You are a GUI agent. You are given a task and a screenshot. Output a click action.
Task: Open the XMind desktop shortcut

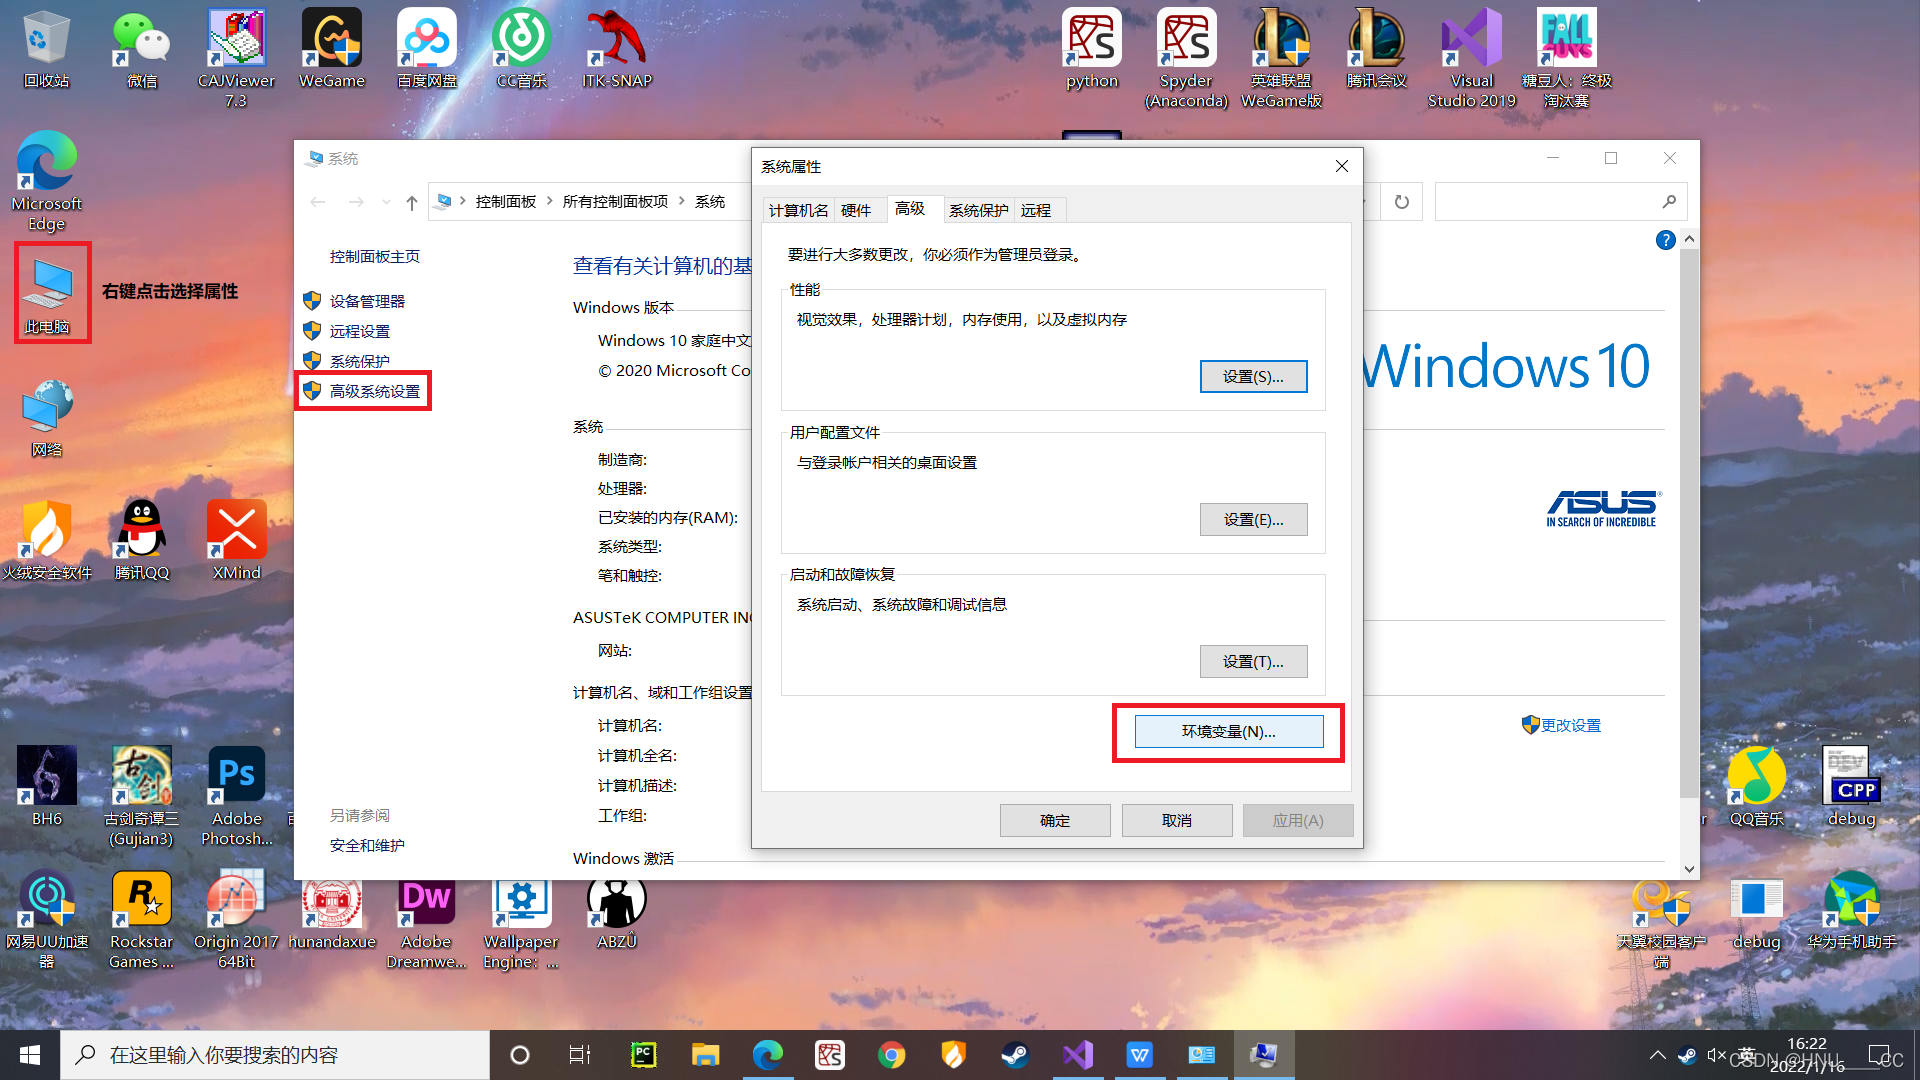236,530
